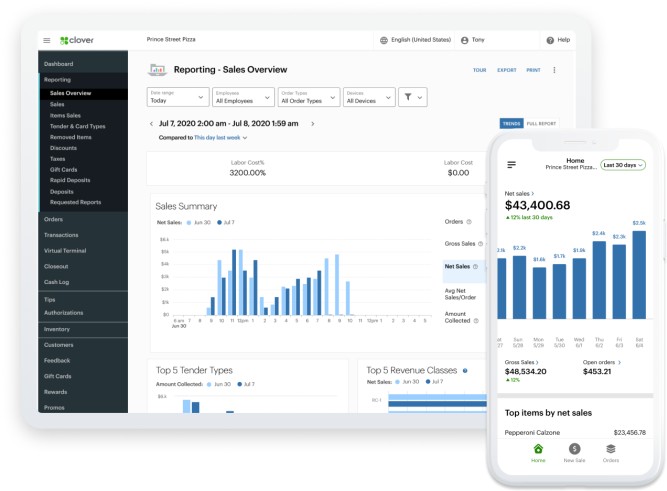Click the Net Sales info icon
Screen dimensions: 667x491
coord(475,266)
